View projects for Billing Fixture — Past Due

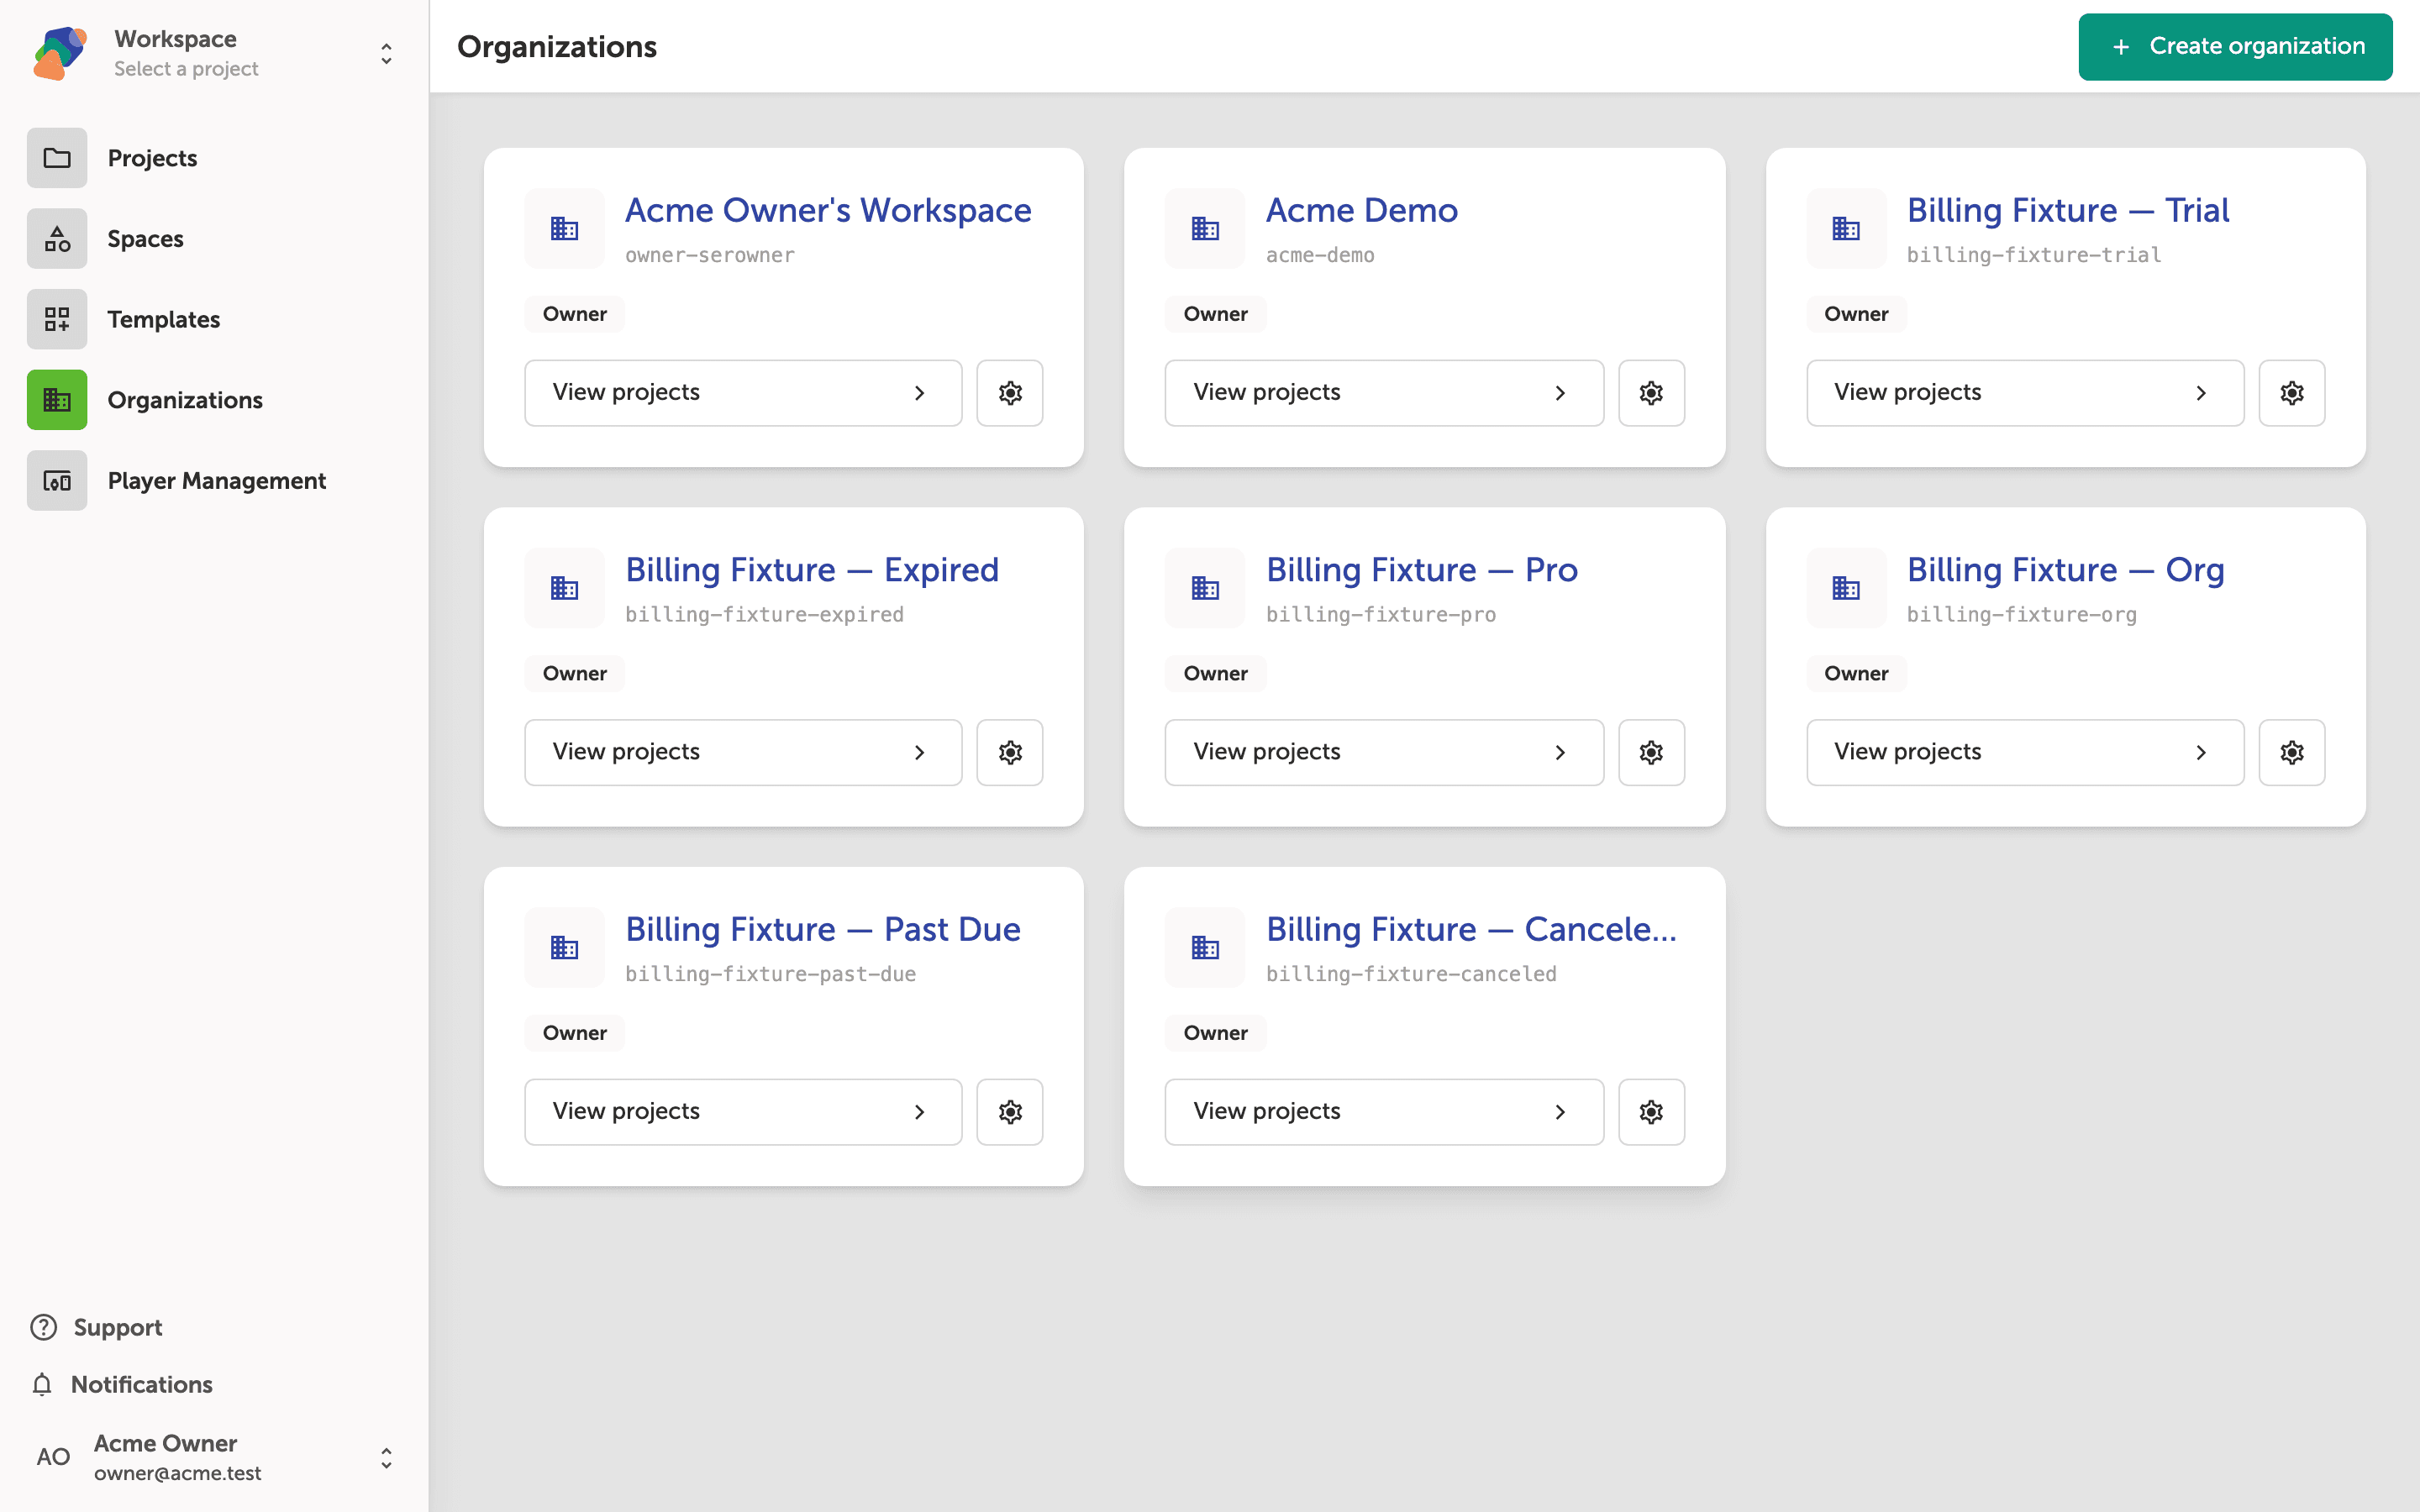(743, 1111)
